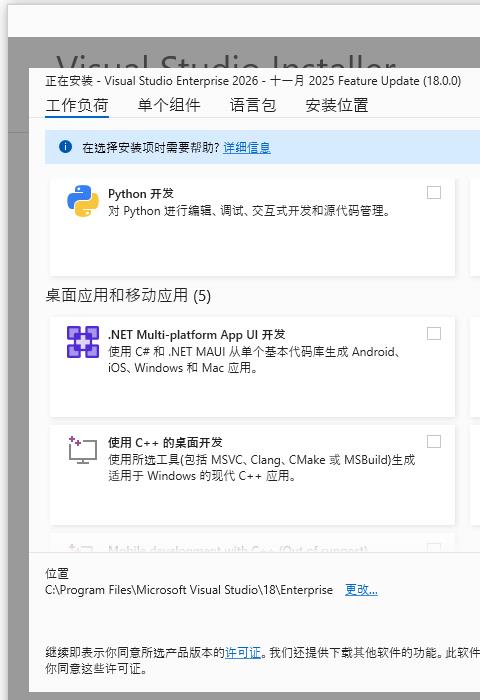Click the 位置 label
Screen dimensions: 480x700
coord(57,573)
